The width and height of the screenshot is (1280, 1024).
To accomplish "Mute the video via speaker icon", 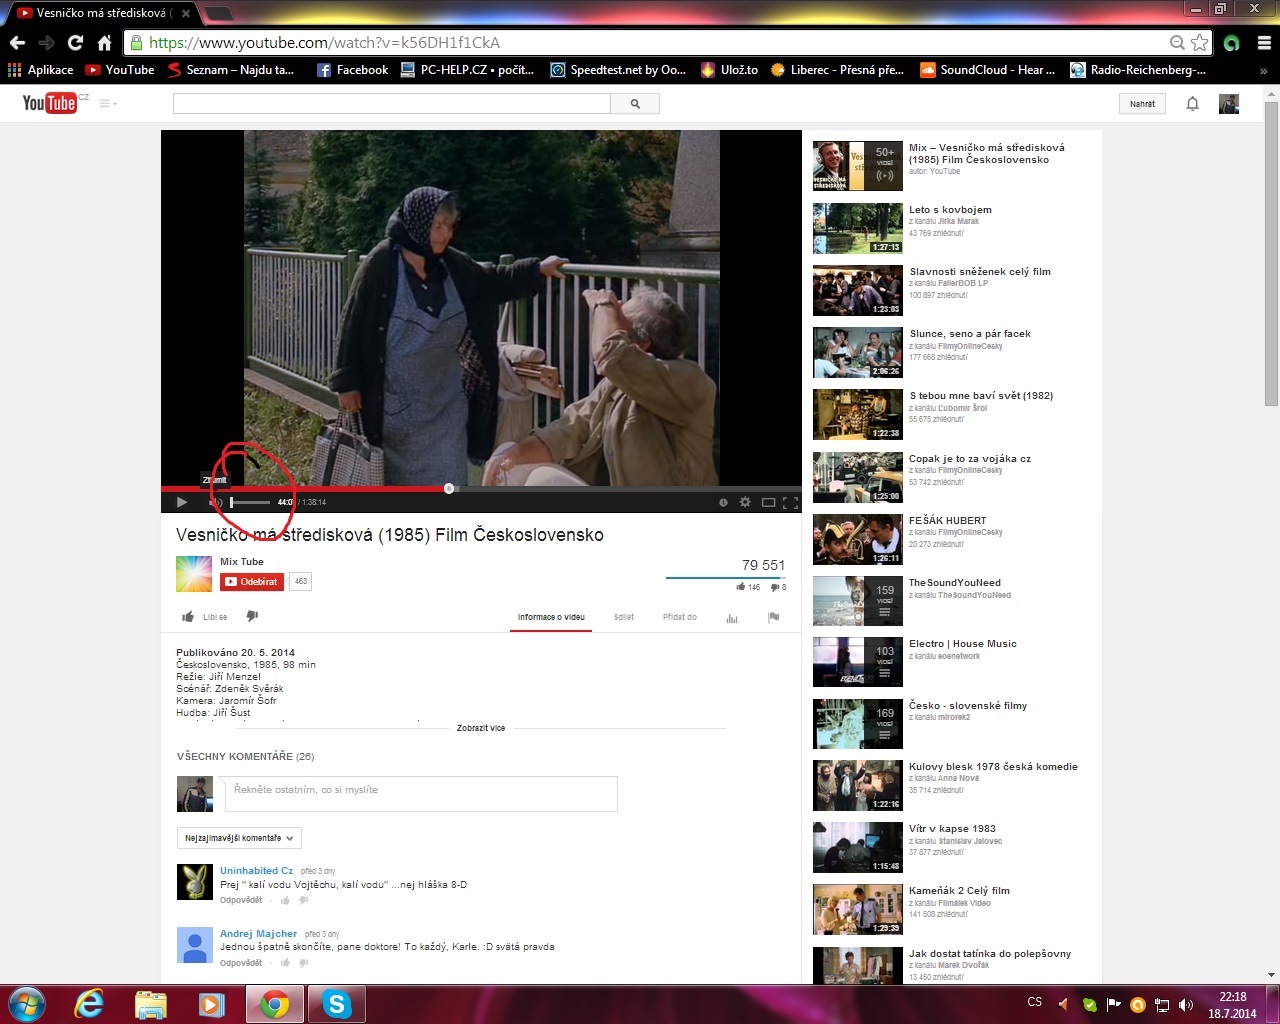I will [215, 502].
